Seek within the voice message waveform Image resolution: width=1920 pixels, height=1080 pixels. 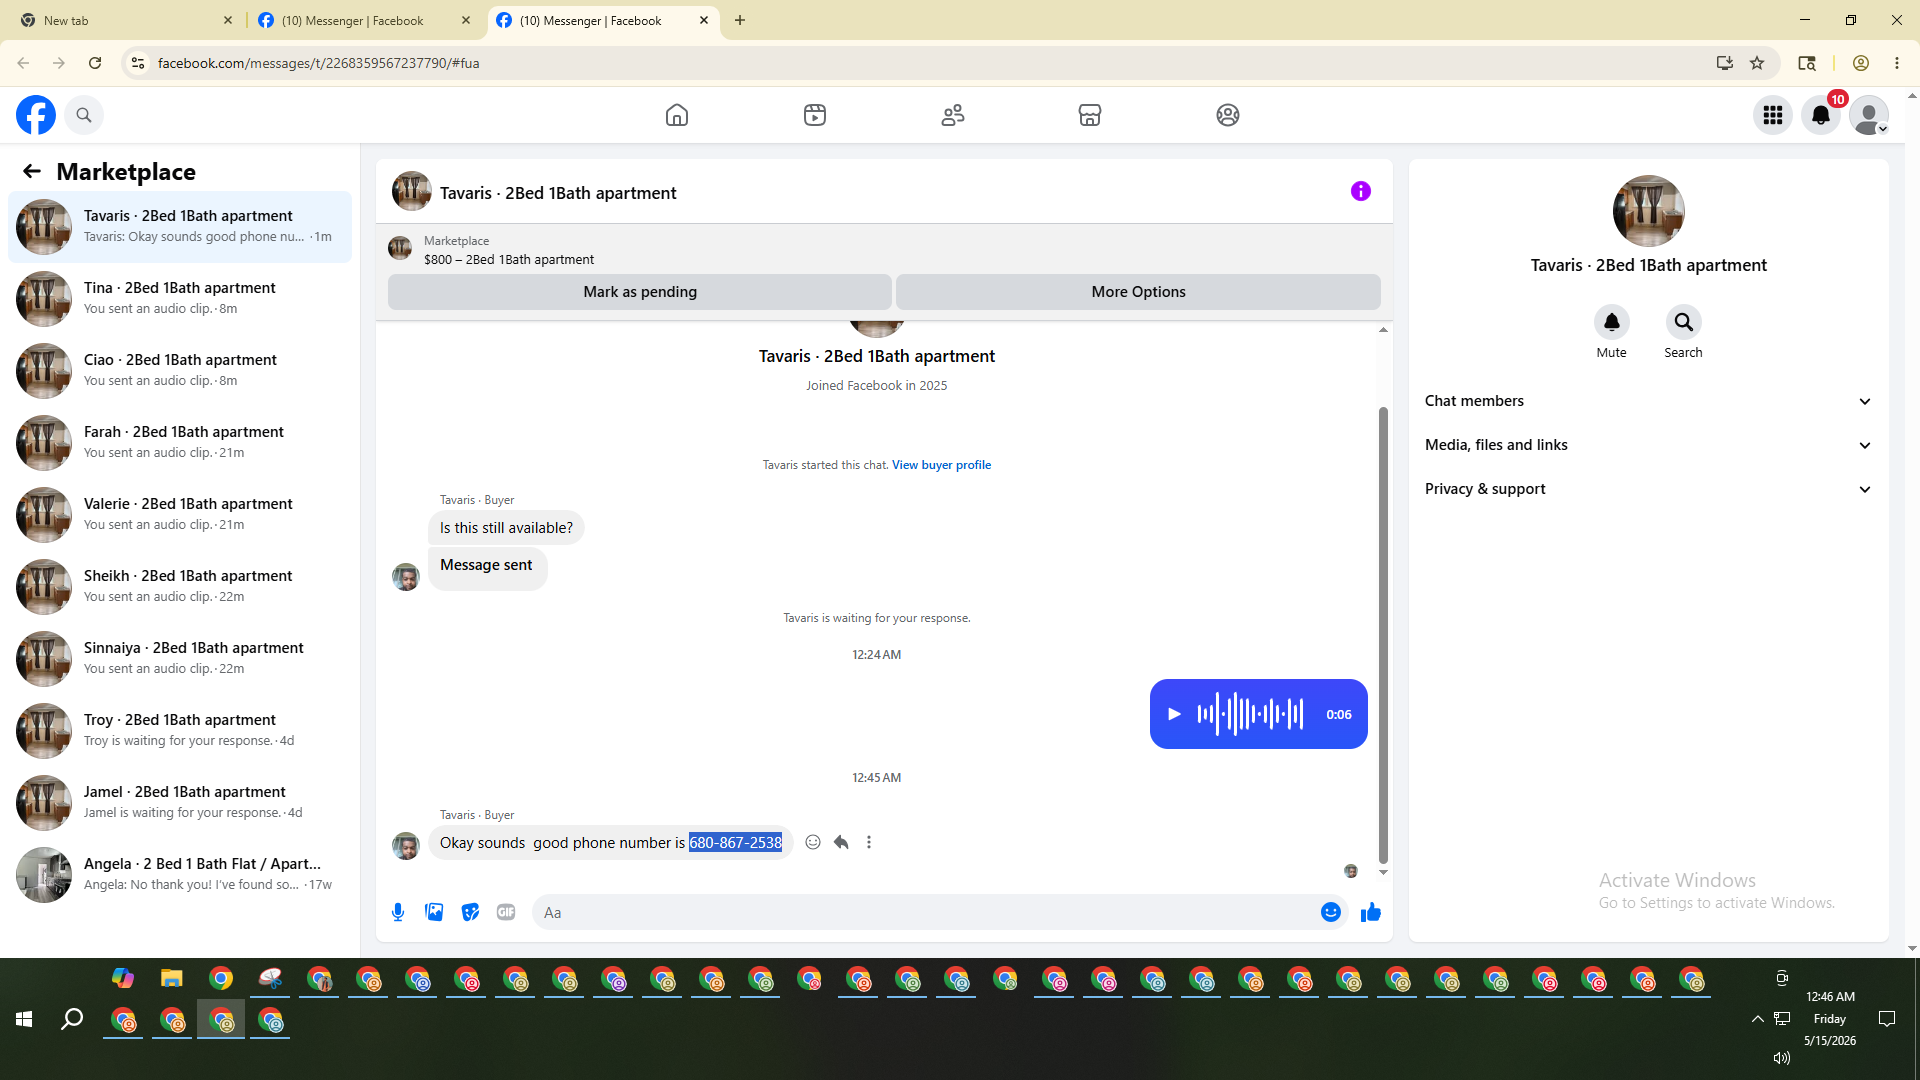(1250, 714)
